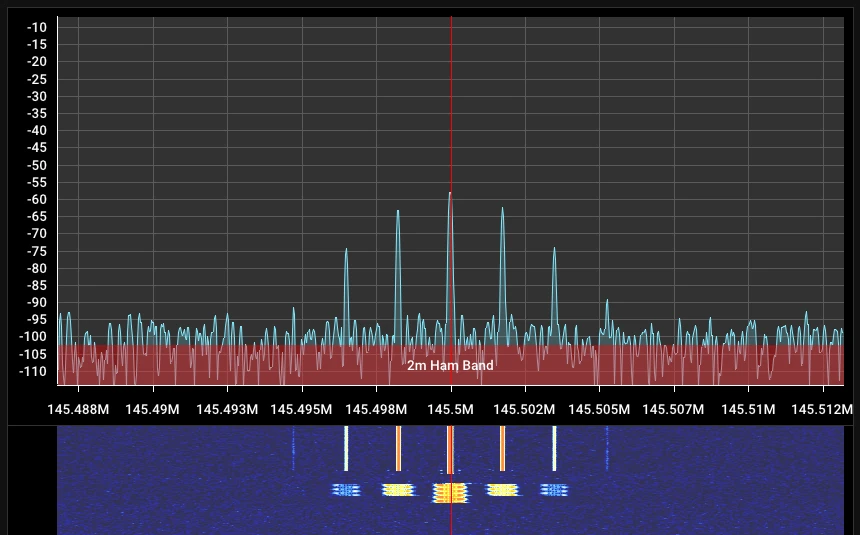860x535 pixels.
Task: Click the rightmost faint waterfall line
Action: [x=606, y=448]
